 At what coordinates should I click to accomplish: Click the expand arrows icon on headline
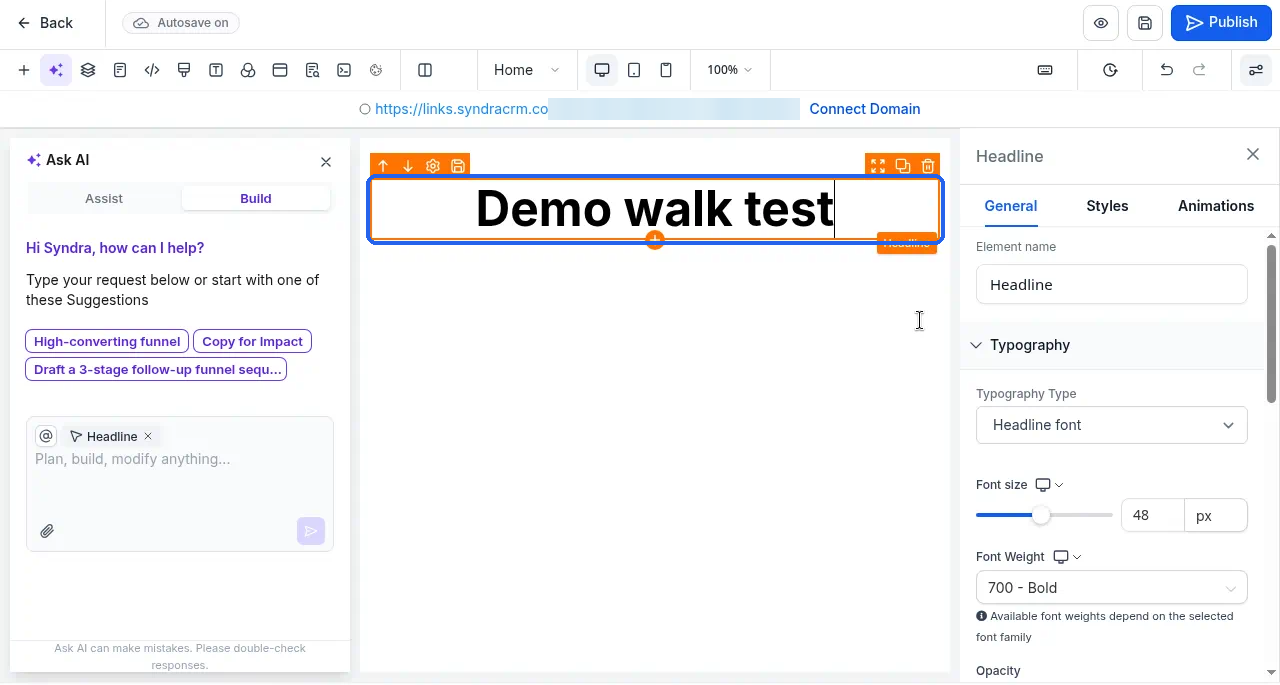(x=878, y=166)
